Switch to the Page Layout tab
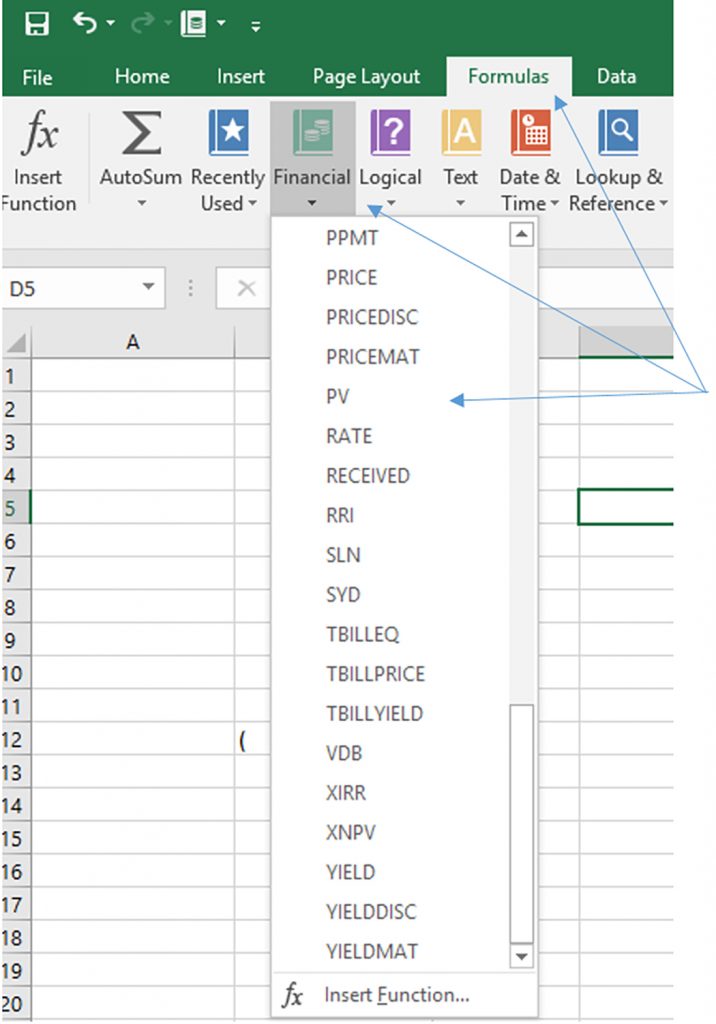This screenshot has height=1024, width=716. click(x=366, y=77)
